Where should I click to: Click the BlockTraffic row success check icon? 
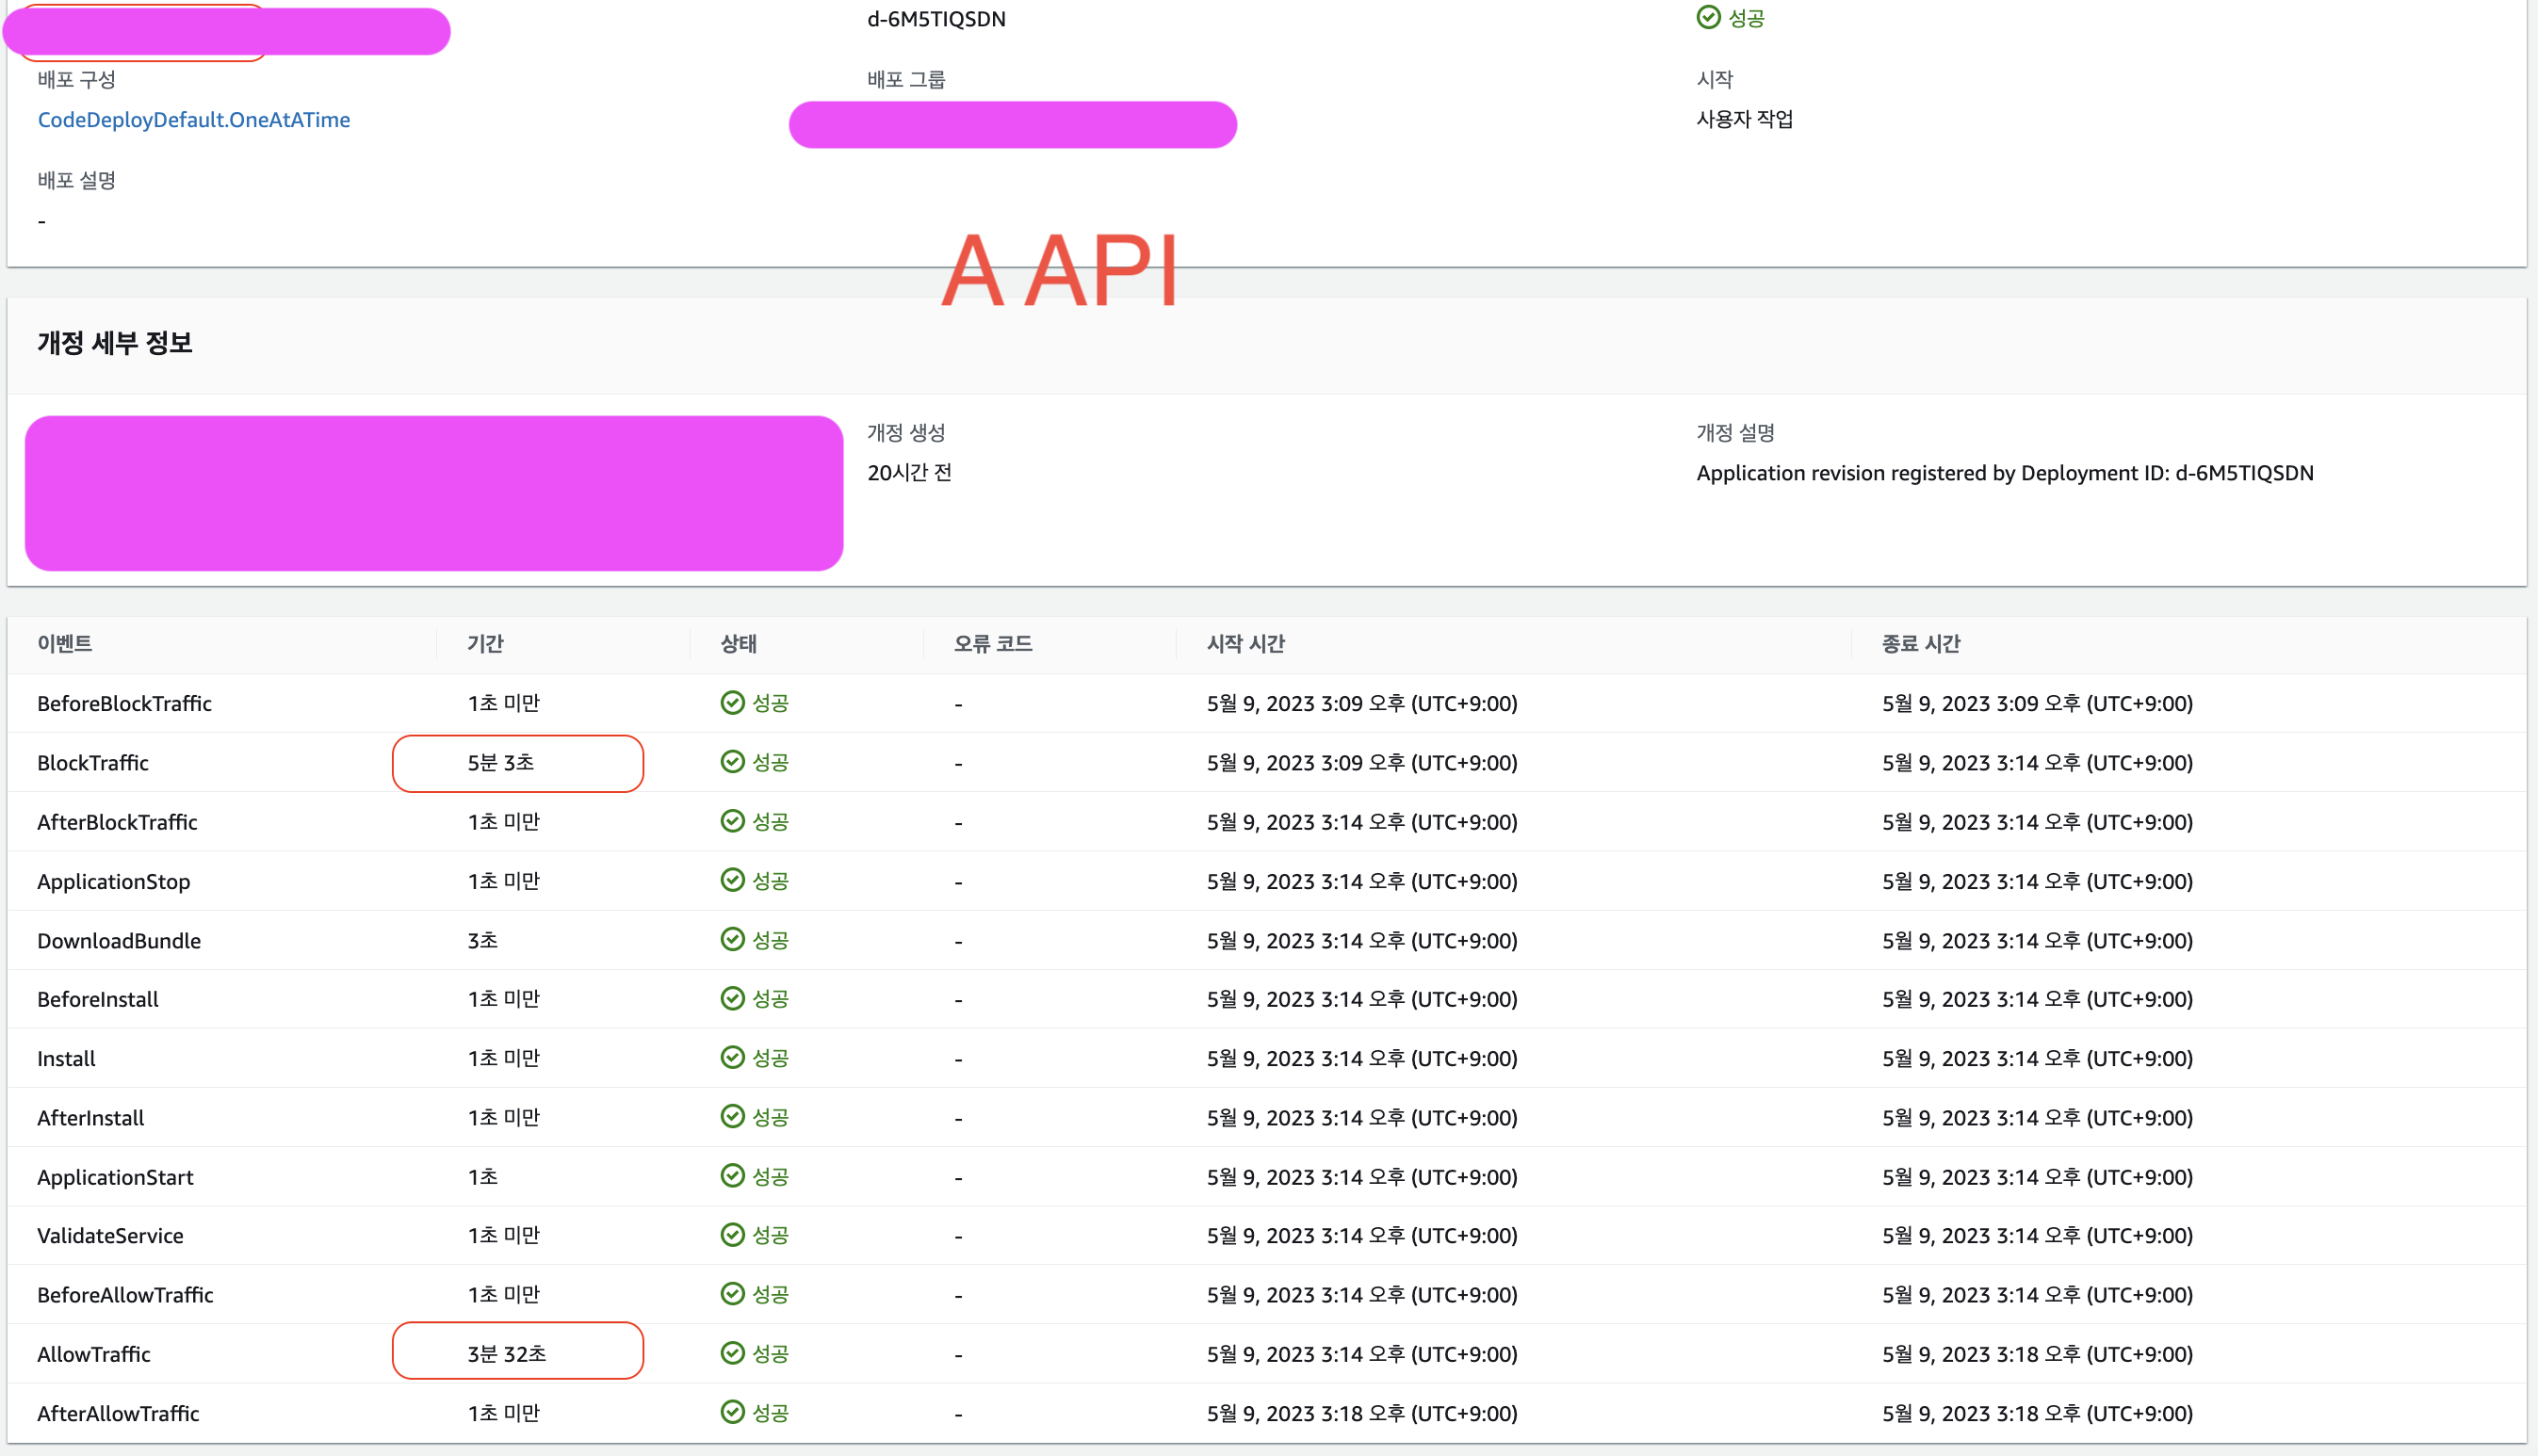tap(732, 762)
